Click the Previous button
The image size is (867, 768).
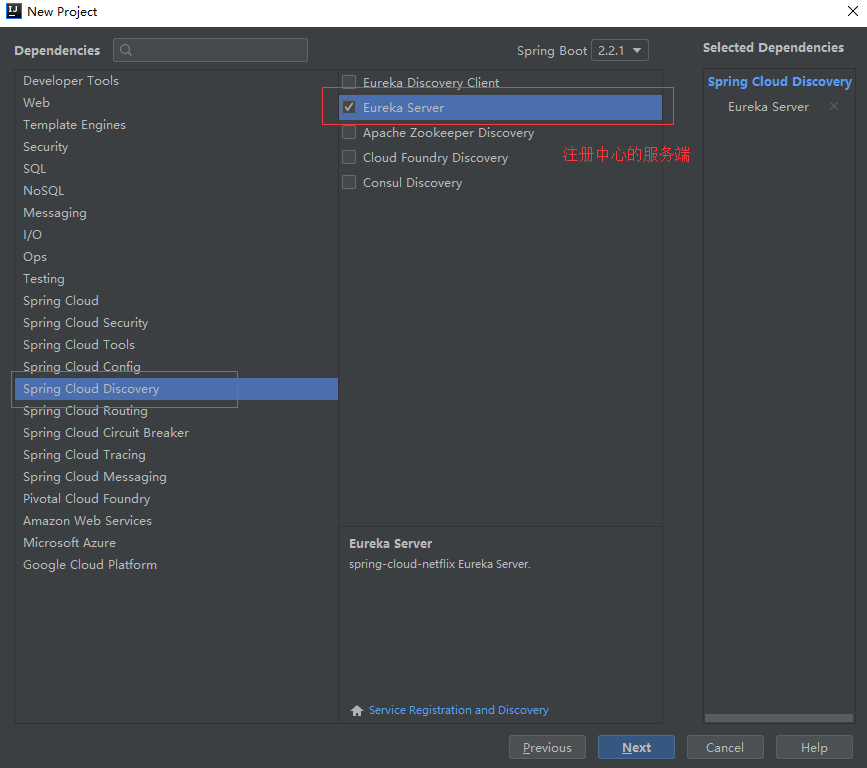(x=547, y=748)
